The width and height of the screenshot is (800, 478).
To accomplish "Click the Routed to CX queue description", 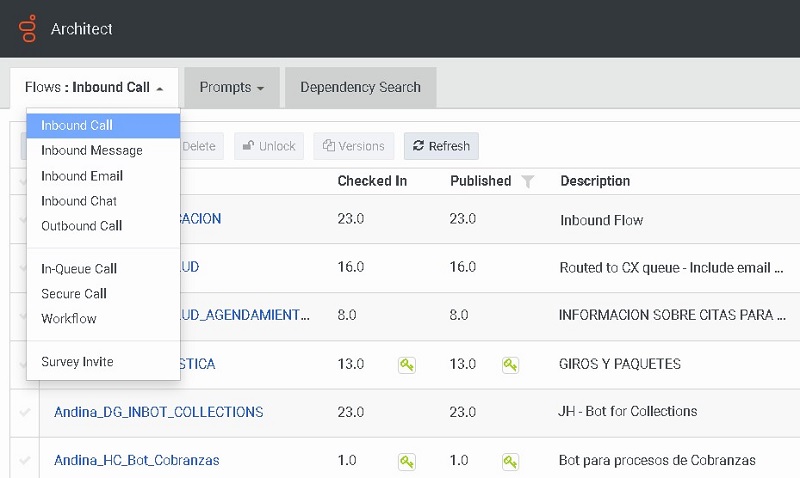I will (x=671, y=268).
